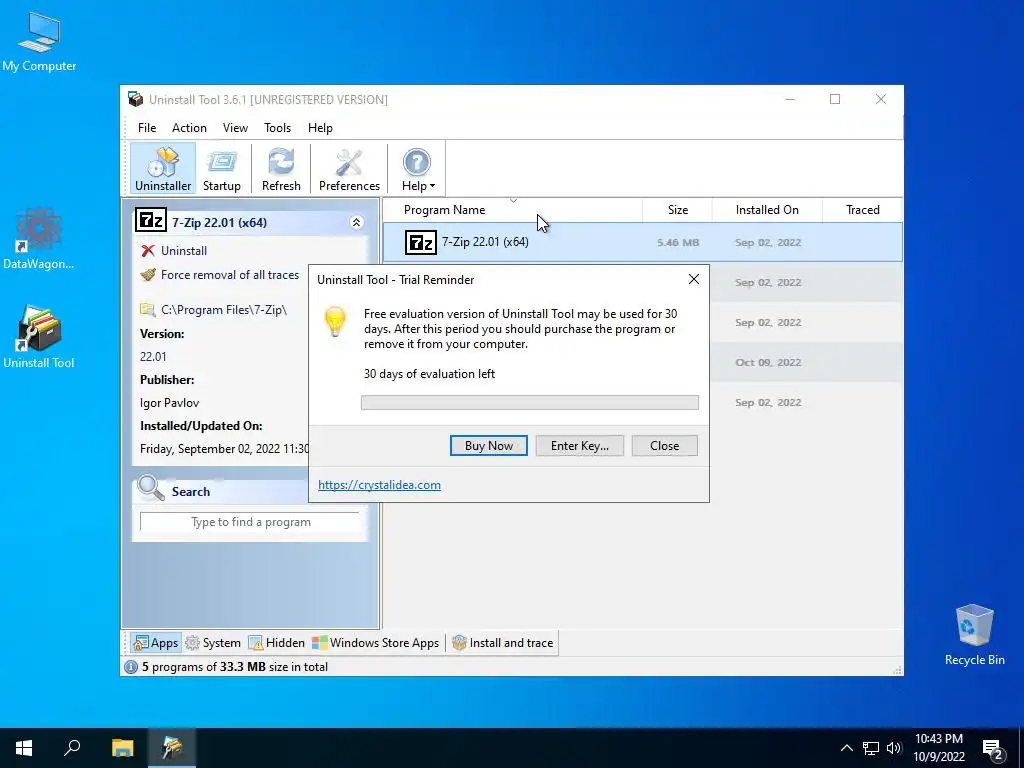
Task: Collapse the 7-Zip details panel
Action: click(x=357, y=223)
